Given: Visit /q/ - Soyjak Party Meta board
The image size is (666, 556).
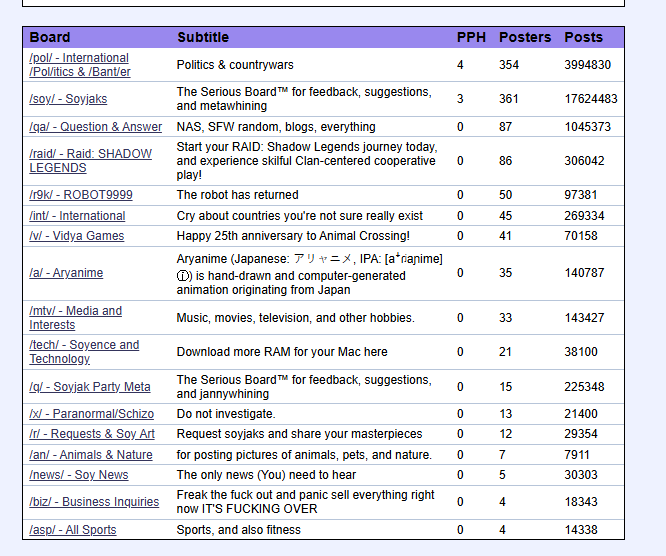Looking at the screenshot, I should tap(90, 387).
